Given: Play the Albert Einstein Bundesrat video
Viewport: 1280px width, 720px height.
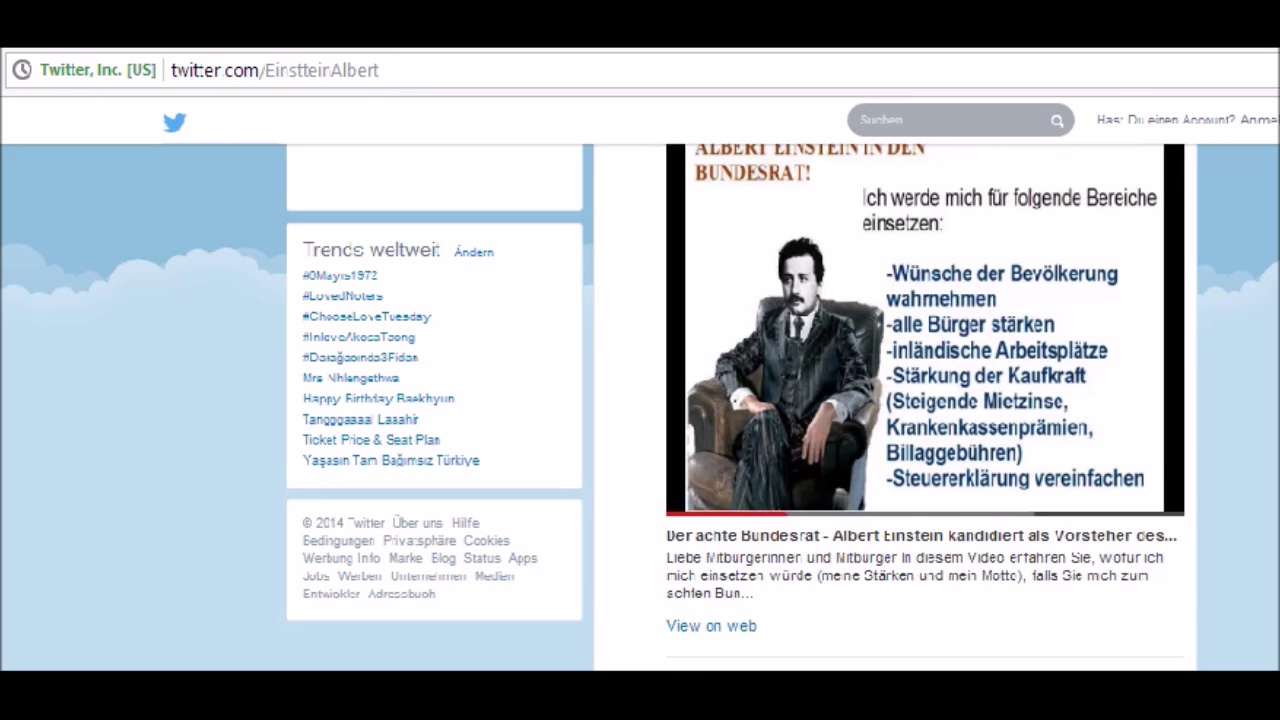Looking at the screenshot, I should click(x=924, y=328).
